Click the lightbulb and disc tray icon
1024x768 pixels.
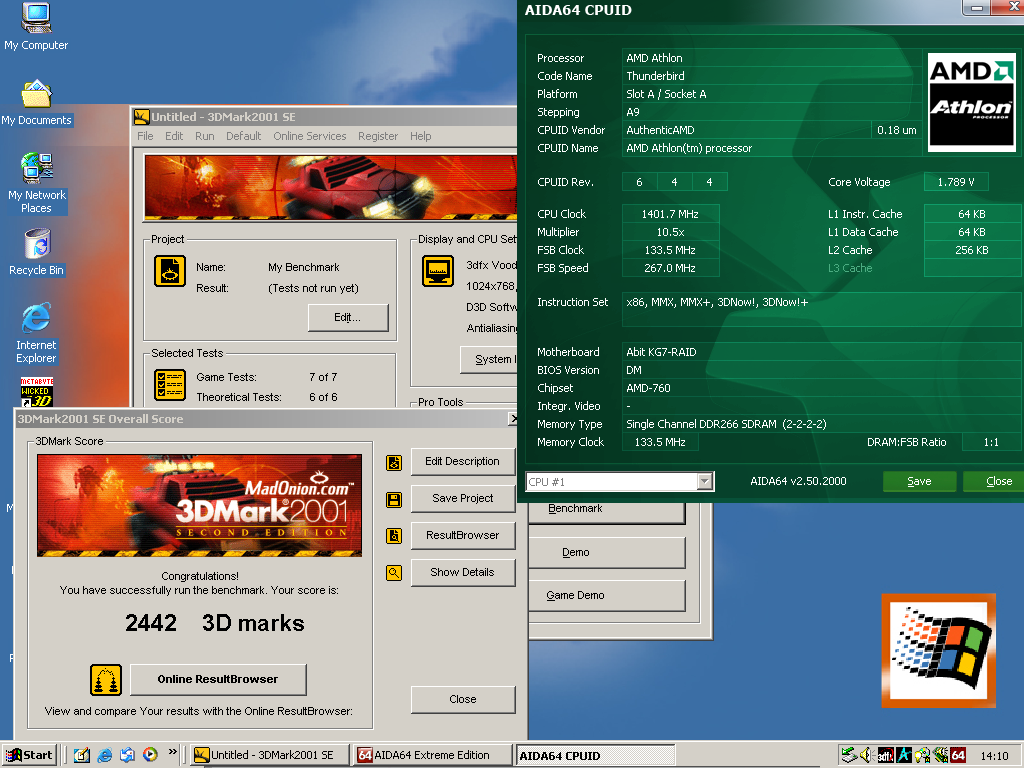[922, 756]
